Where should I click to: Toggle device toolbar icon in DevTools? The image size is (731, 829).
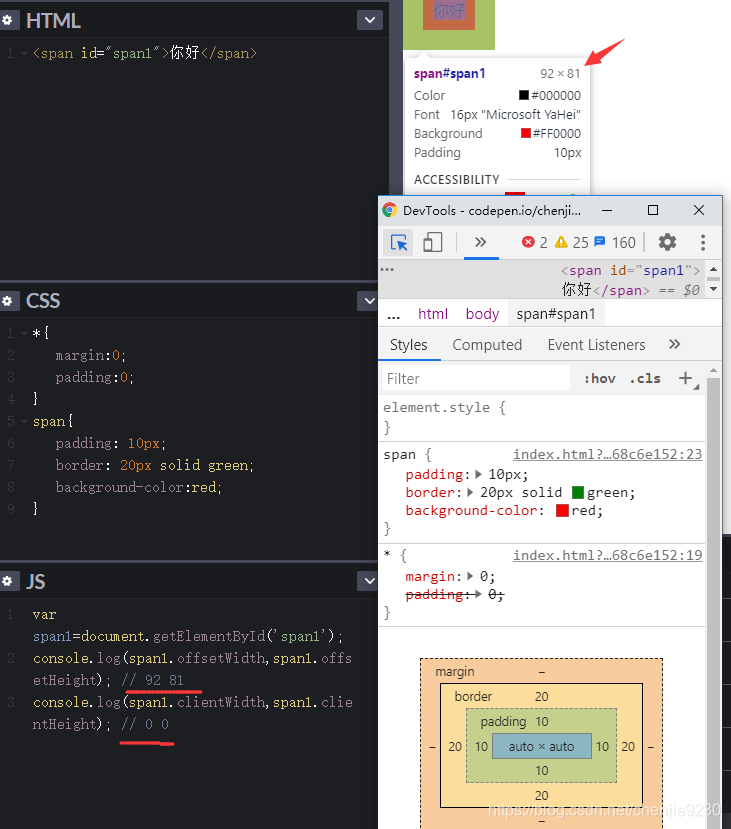(432, 243)
